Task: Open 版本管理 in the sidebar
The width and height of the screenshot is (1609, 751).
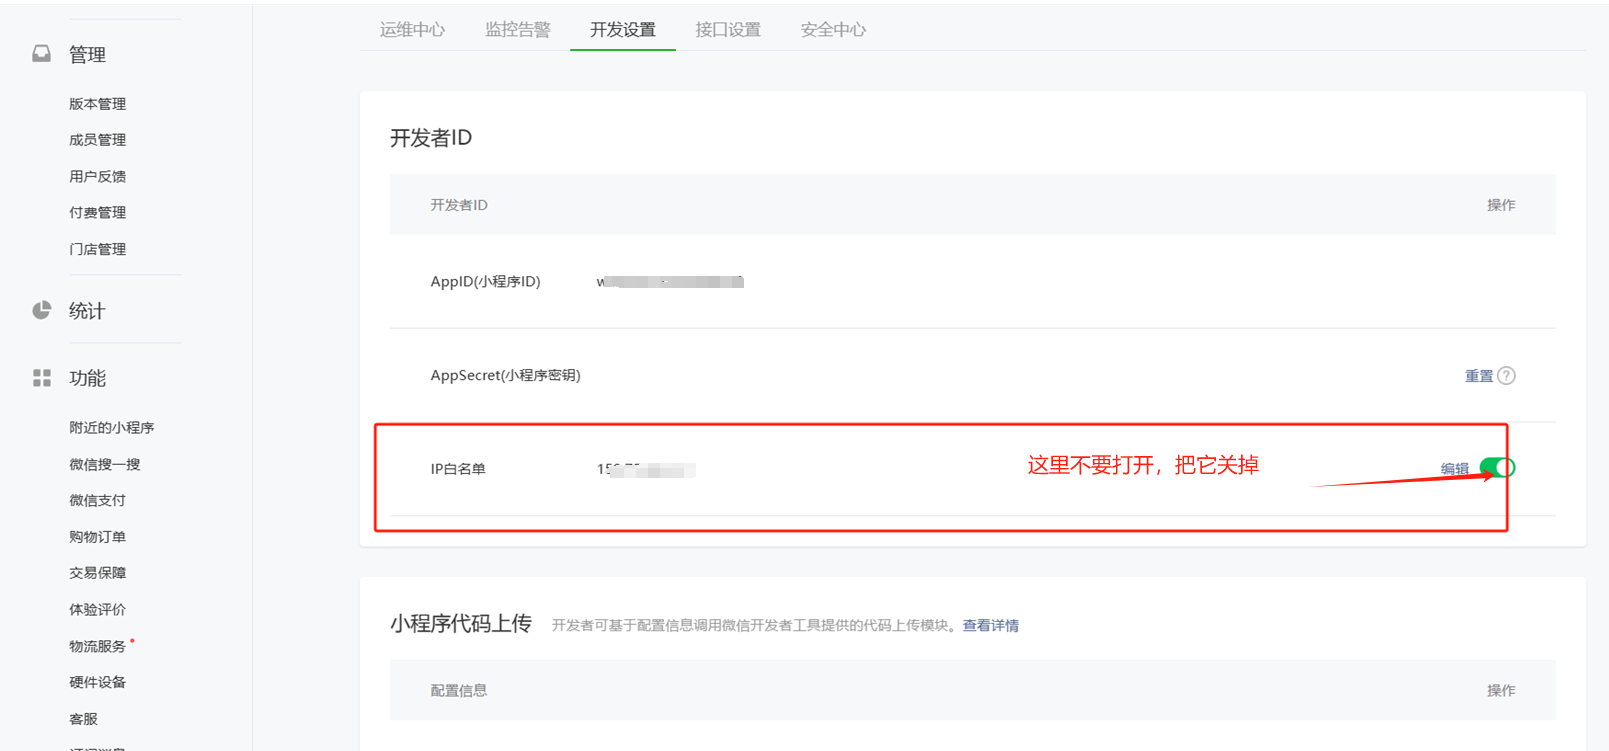Action: click(x=97, y=104)
